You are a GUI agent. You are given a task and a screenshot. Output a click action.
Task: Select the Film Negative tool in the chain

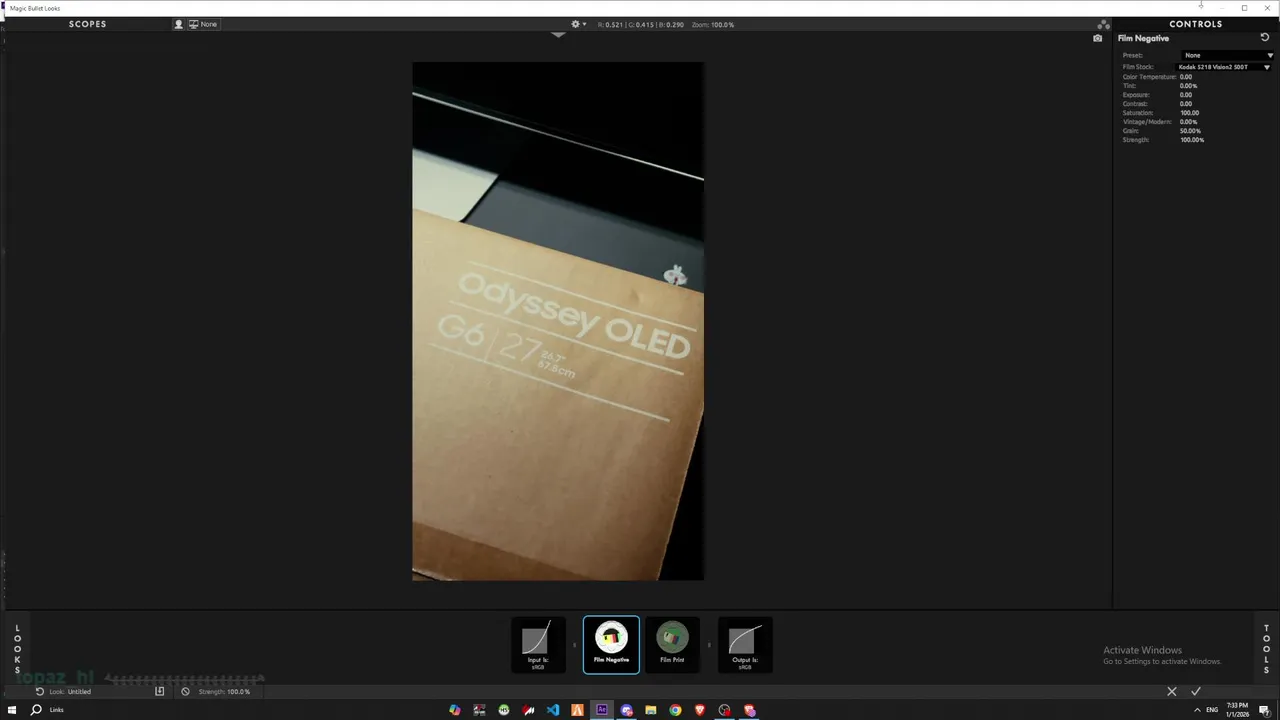611,644
